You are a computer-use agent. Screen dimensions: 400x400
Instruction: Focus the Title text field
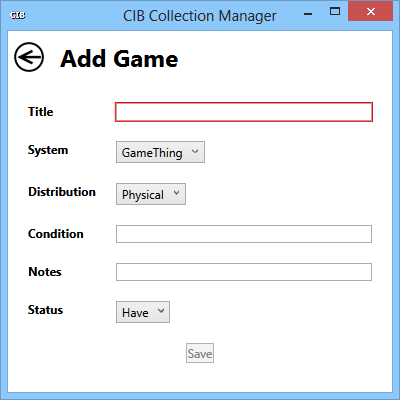point(244,112)
